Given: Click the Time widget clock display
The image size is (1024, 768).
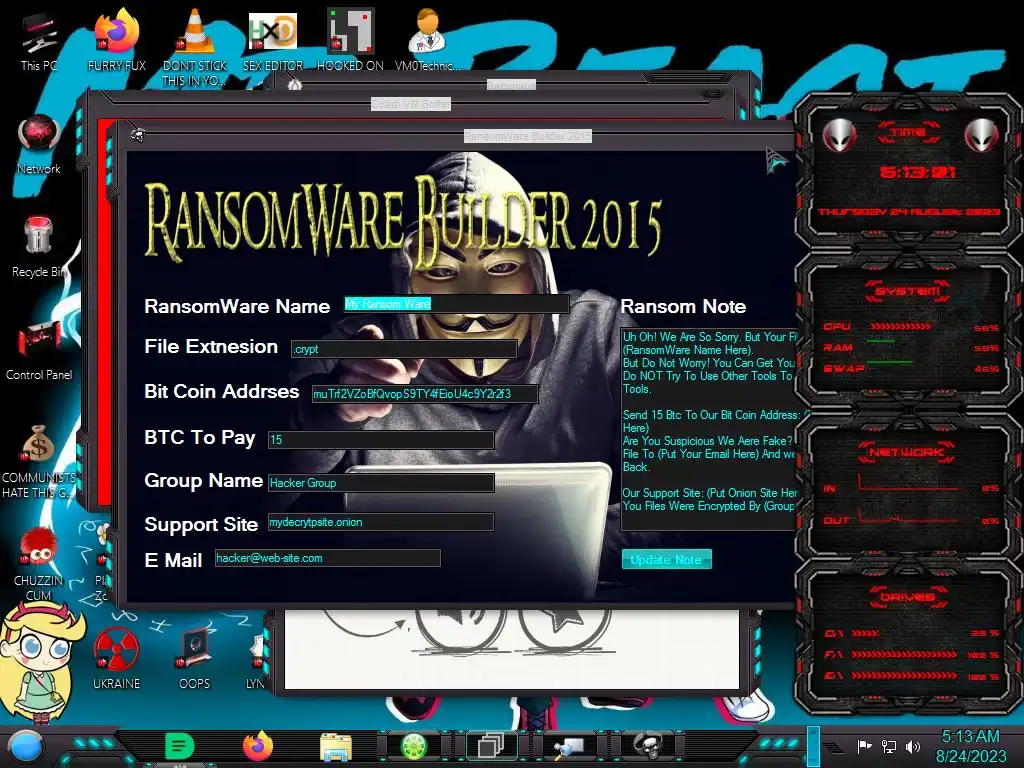Looking at the screenshot, I should 917,172.
